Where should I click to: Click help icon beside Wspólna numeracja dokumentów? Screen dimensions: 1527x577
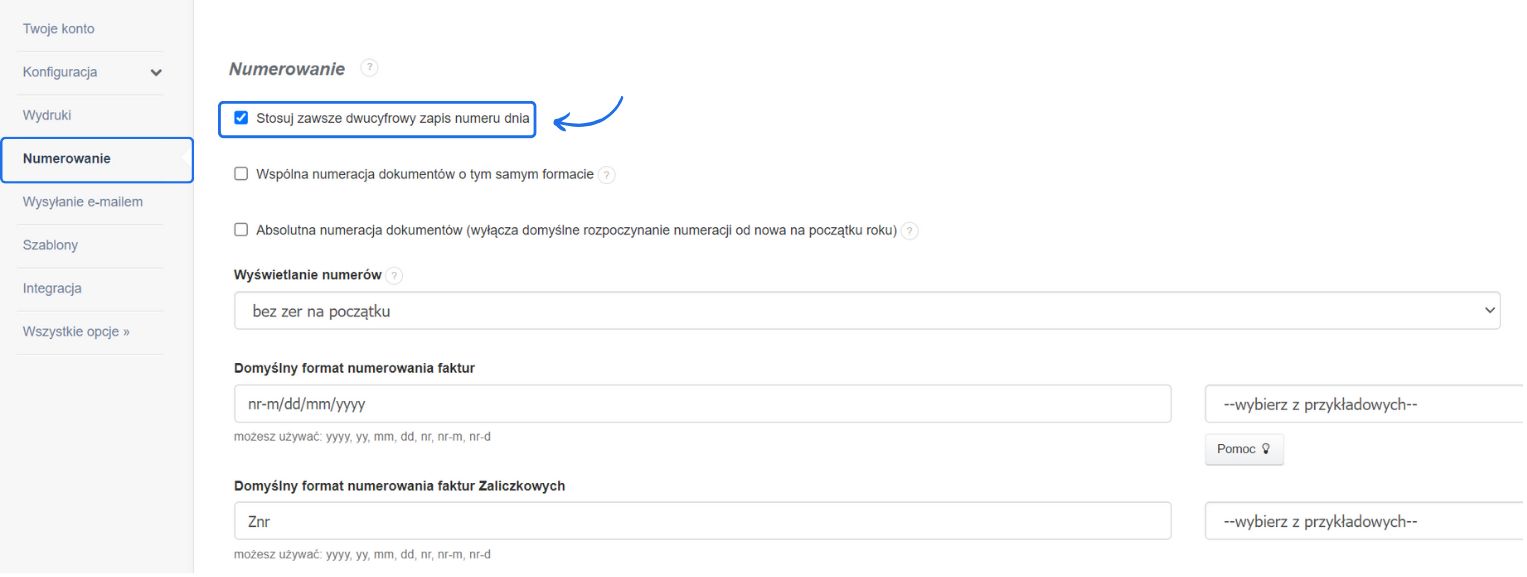[x=607, y=175]
